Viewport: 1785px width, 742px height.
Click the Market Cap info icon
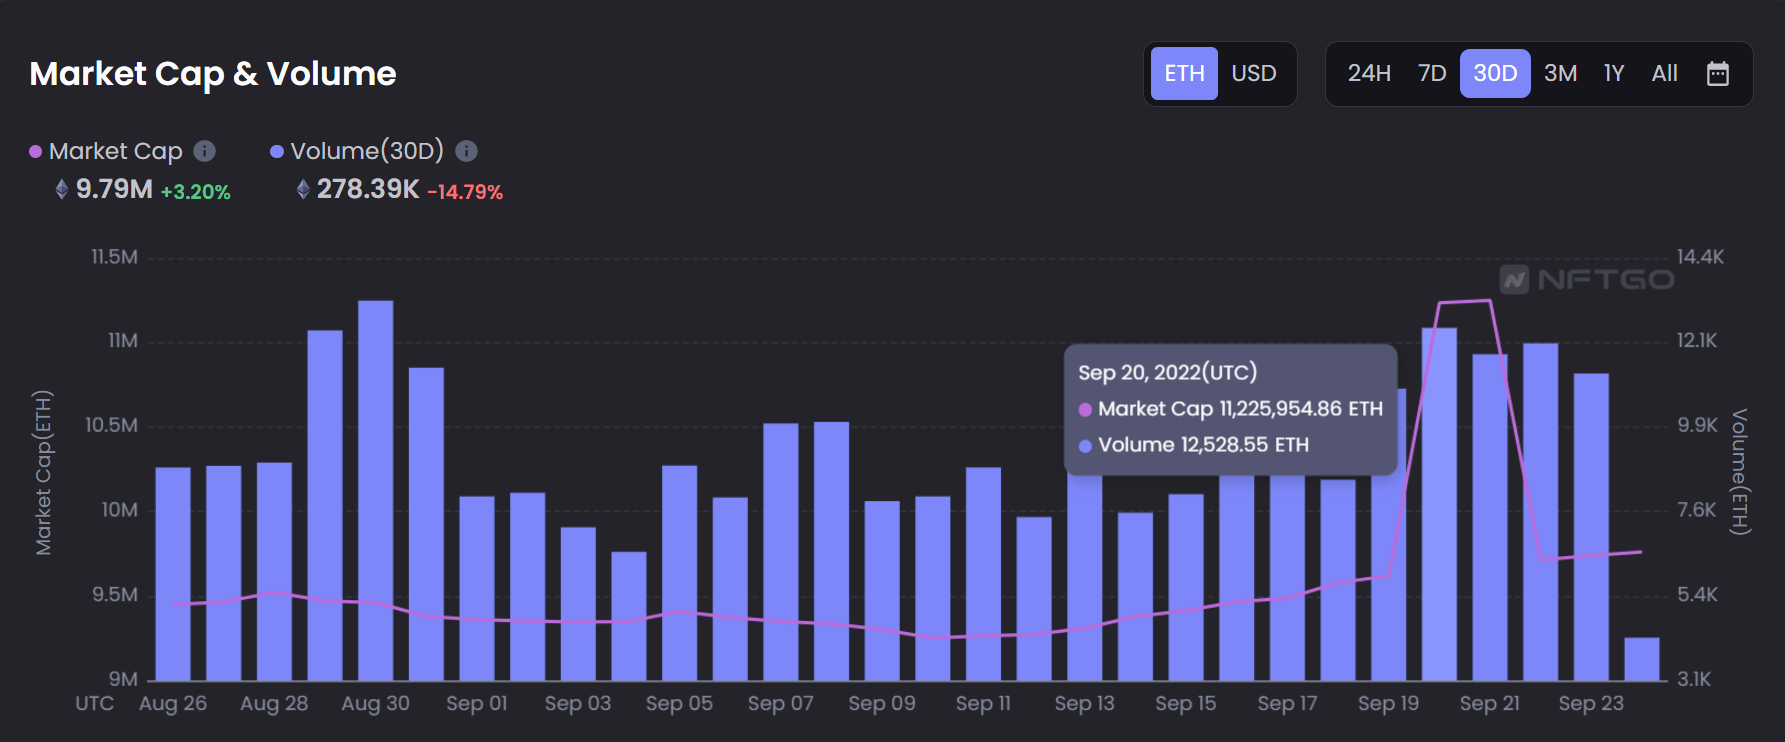tap(204, 151)
